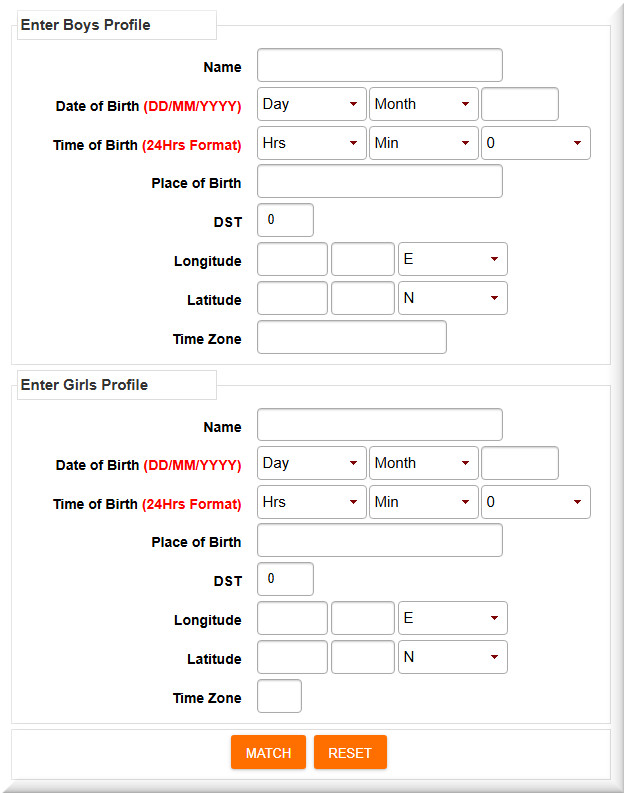Image resolution: width=624 pixels, height=793 pixels.
Task: Click the girl's Time Zone field
Action: (x=279, y=697)
